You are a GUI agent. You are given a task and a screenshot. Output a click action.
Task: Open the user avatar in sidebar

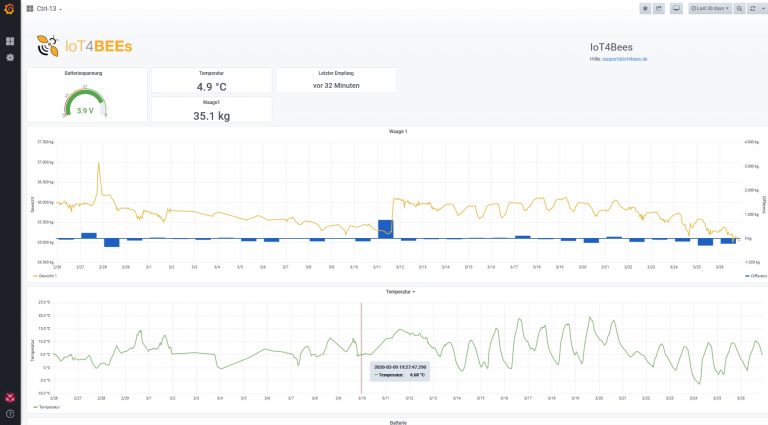click(x=10, y=398)
